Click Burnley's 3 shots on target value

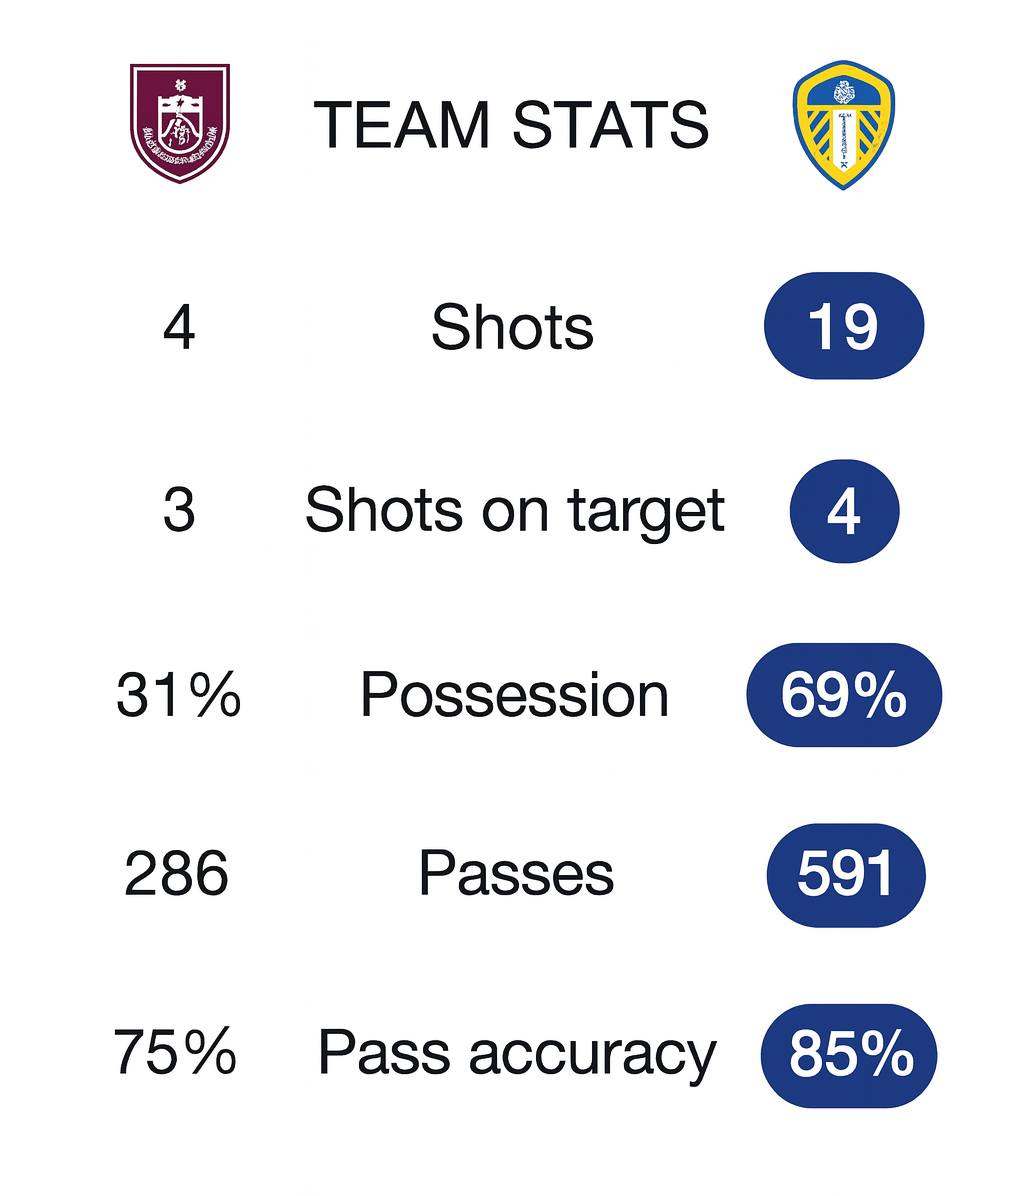[x=178, y=510]
